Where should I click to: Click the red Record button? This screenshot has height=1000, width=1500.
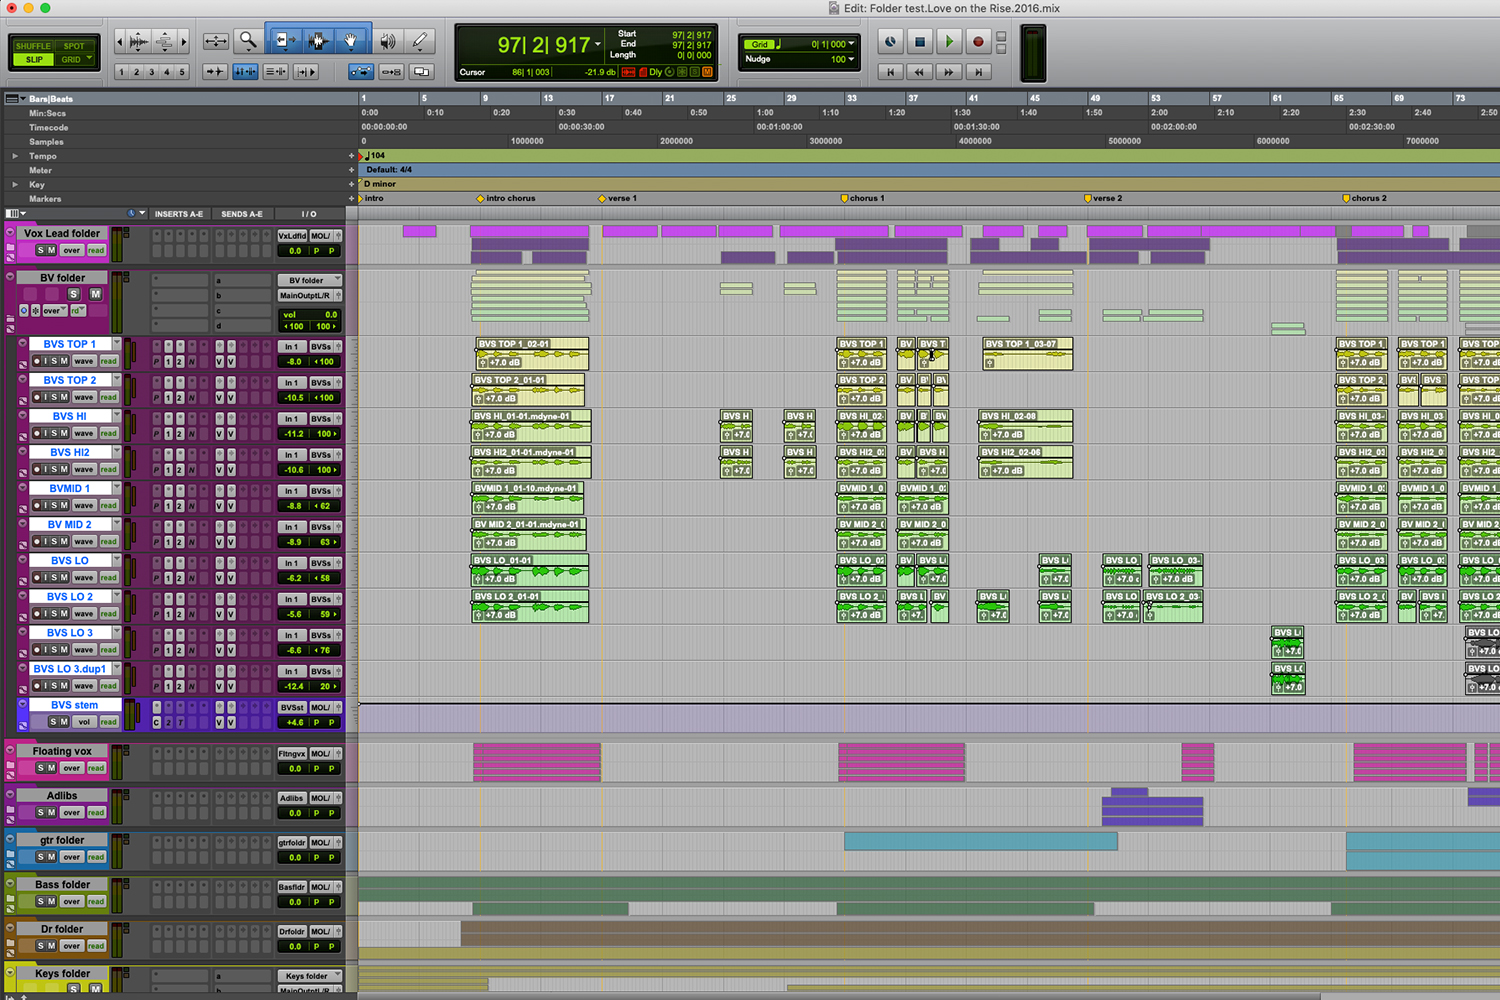[978, 41]
